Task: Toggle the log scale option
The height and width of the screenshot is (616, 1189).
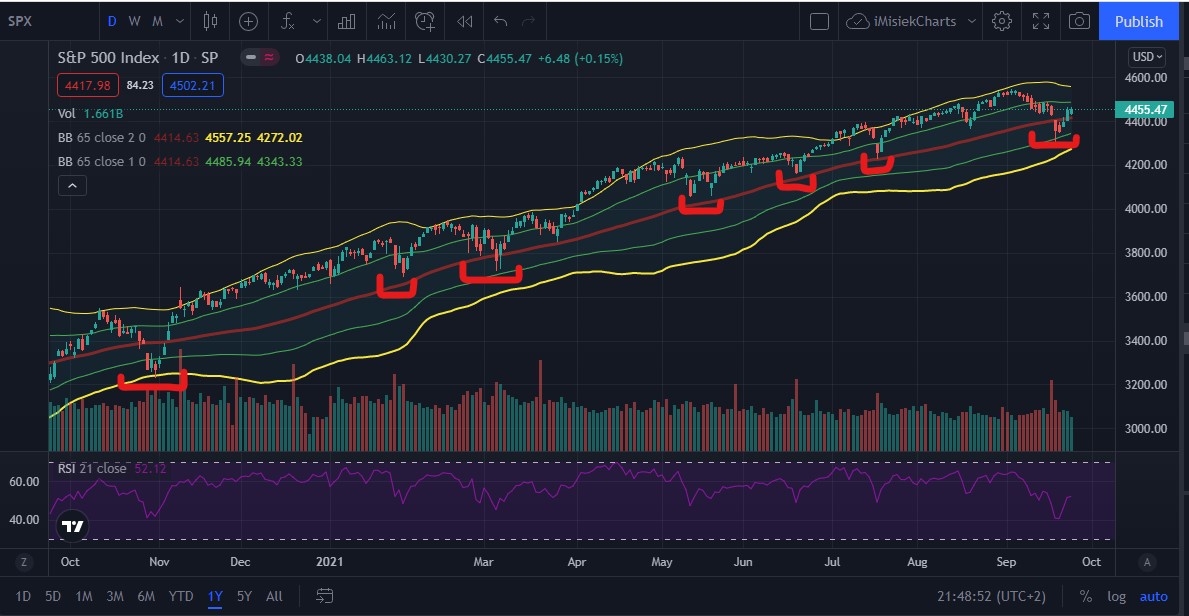Action: coord(1116,596)
